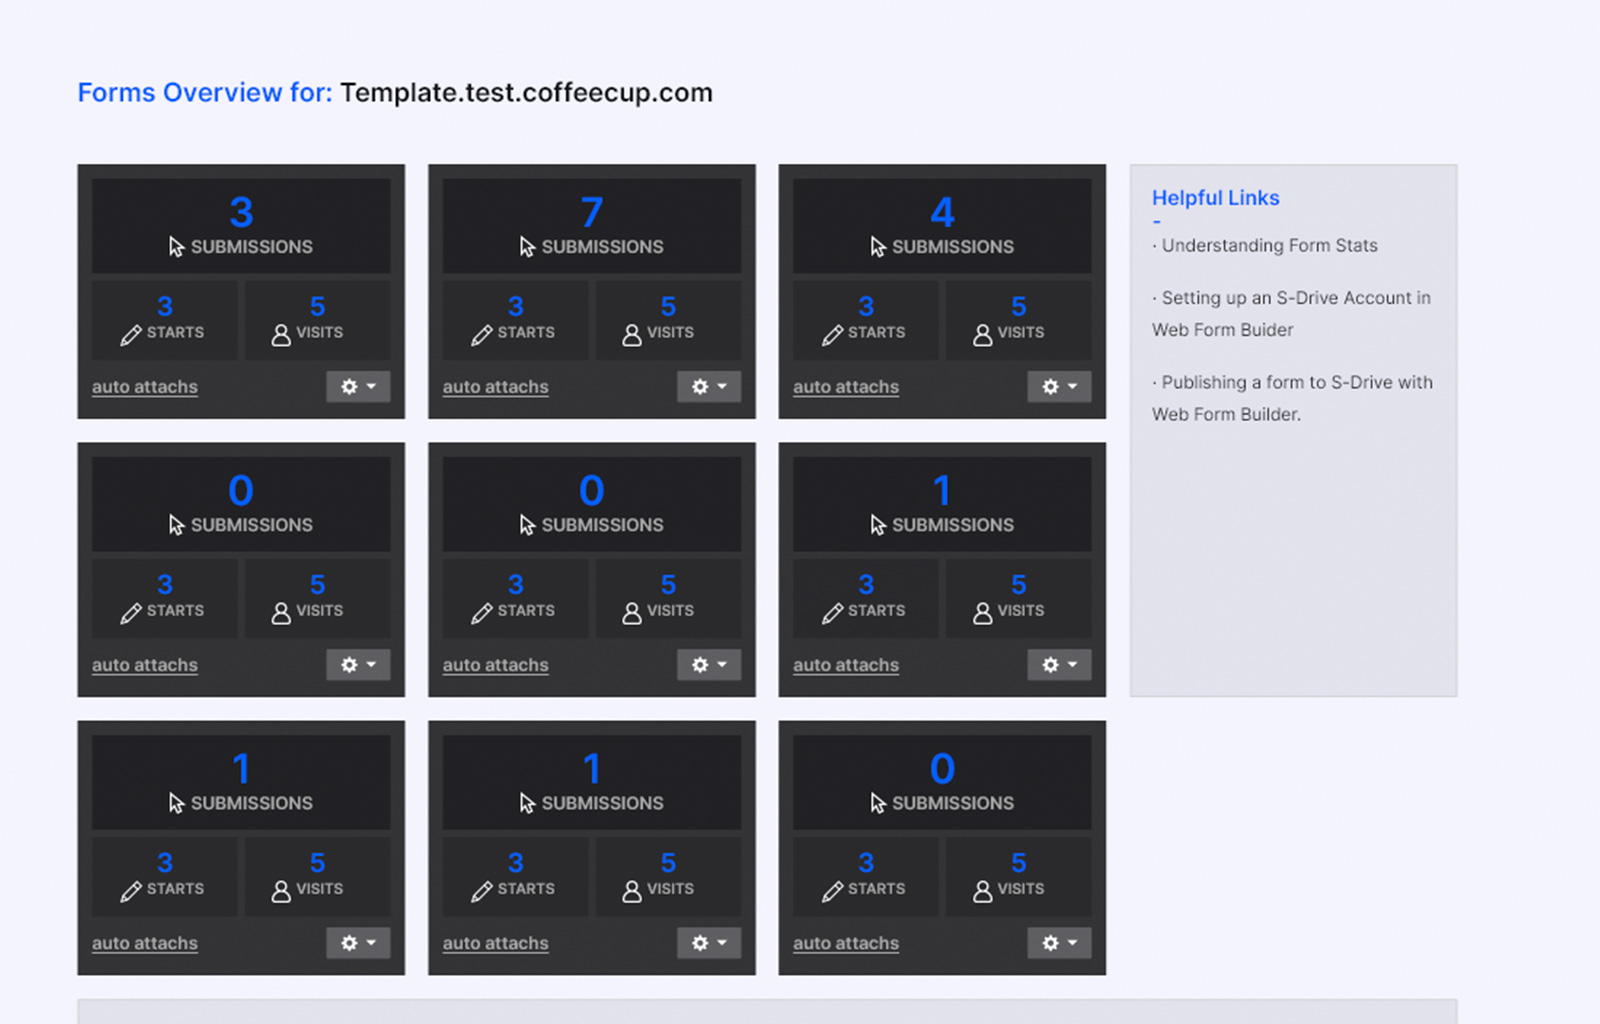Screen dimensions: 1600x1024
Task: Click the large 3 submissions count
Action: tap(241, 212)
